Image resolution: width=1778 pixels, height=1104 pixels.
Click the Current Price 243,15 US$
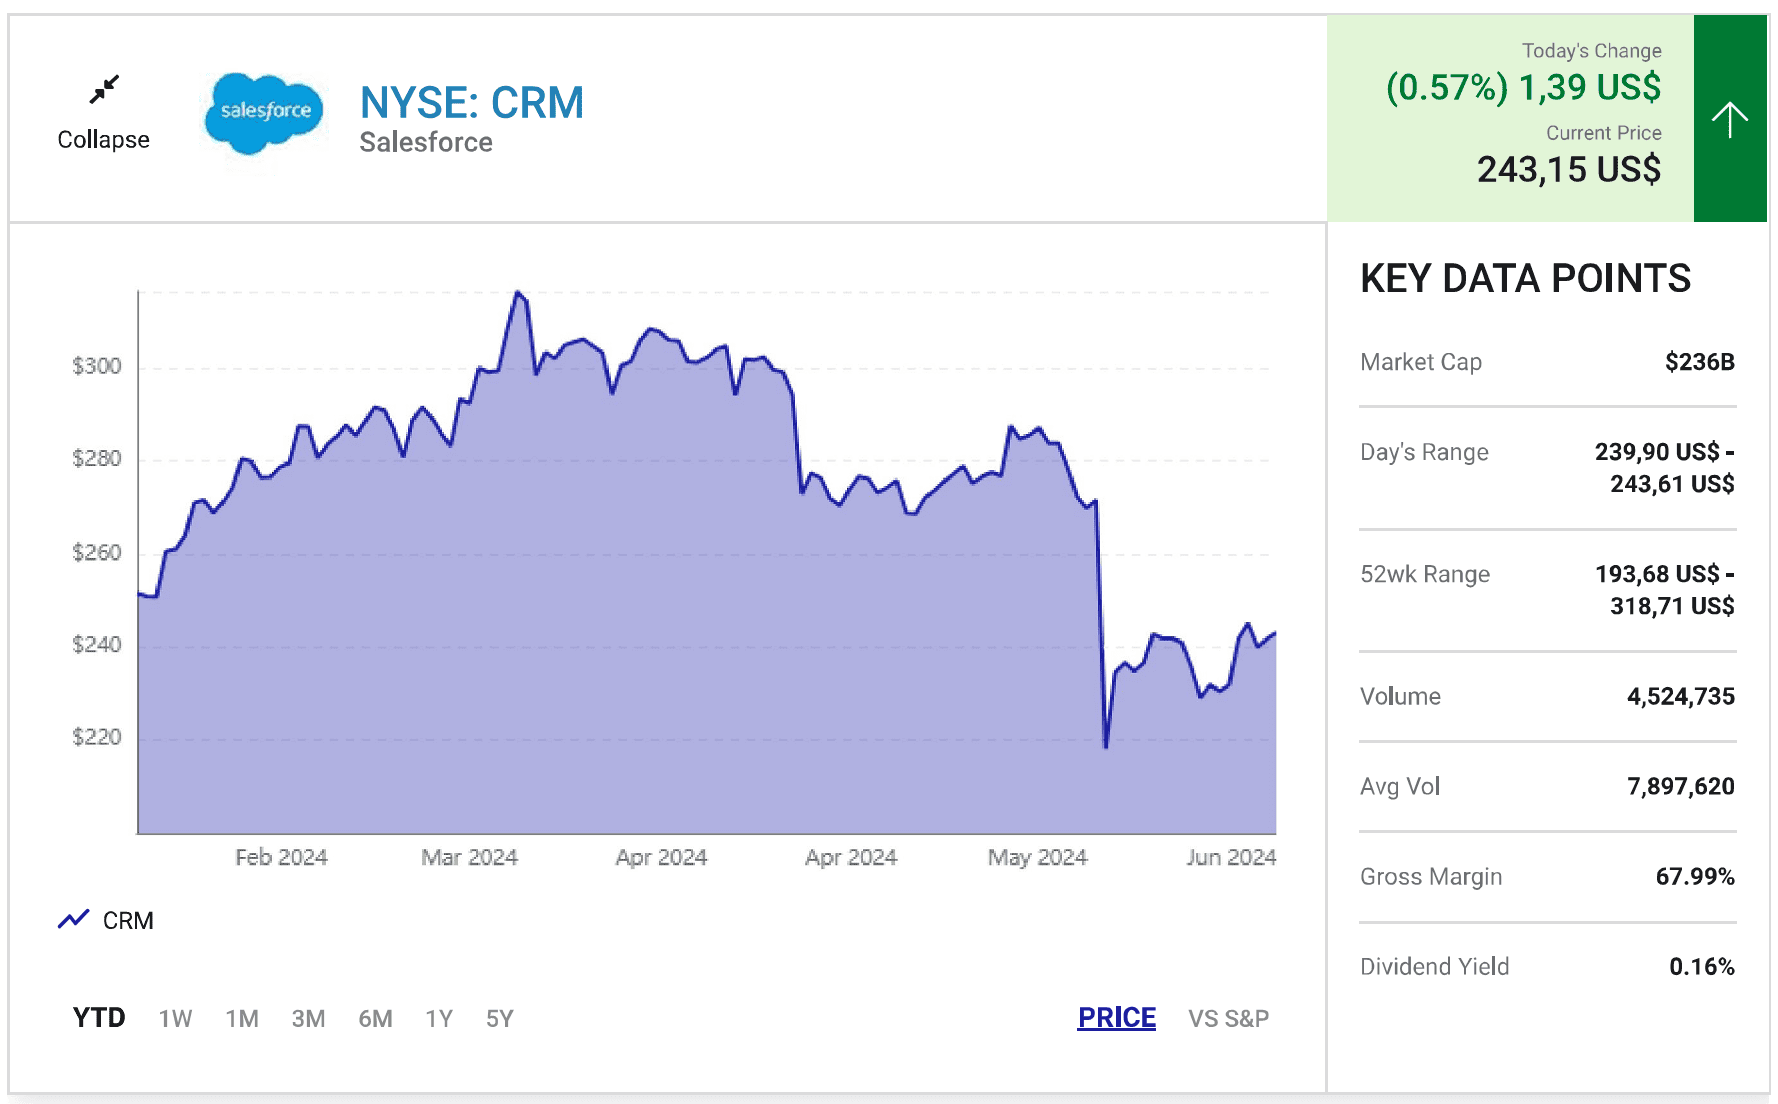pyautogui.click(x=1569, y=170)
